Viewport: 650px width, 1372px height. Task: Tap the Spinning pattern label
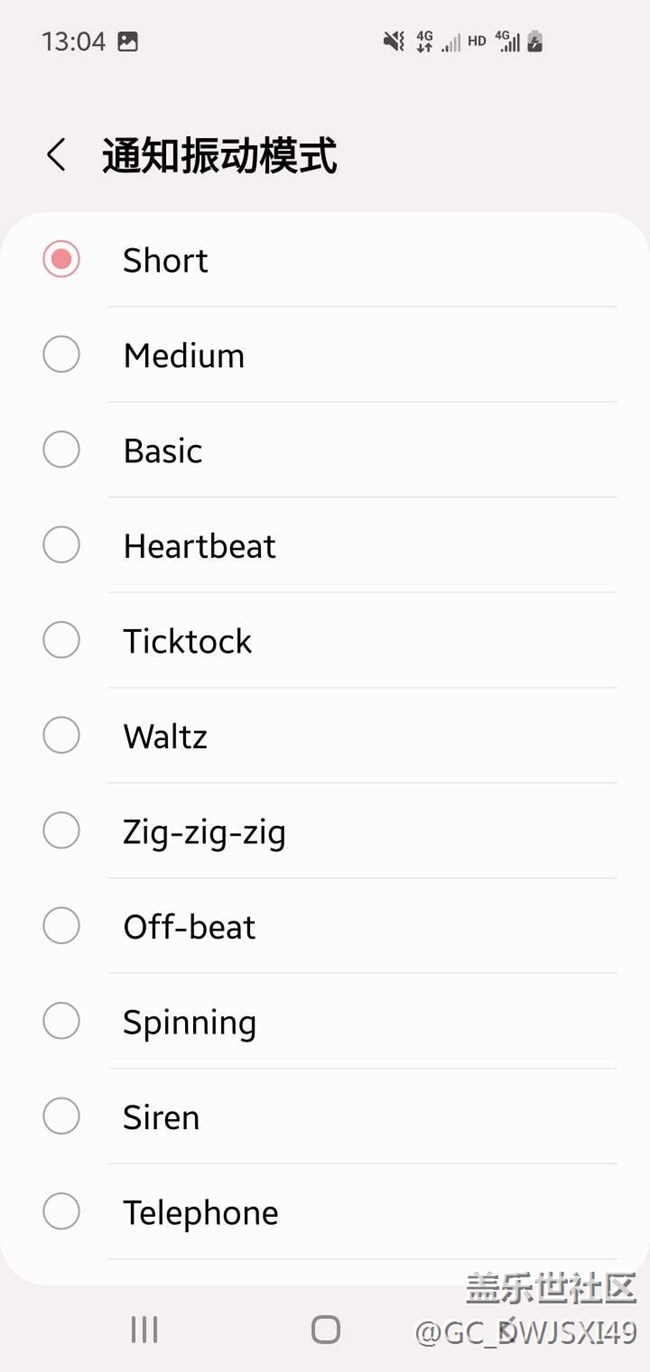coord(189,1022)
